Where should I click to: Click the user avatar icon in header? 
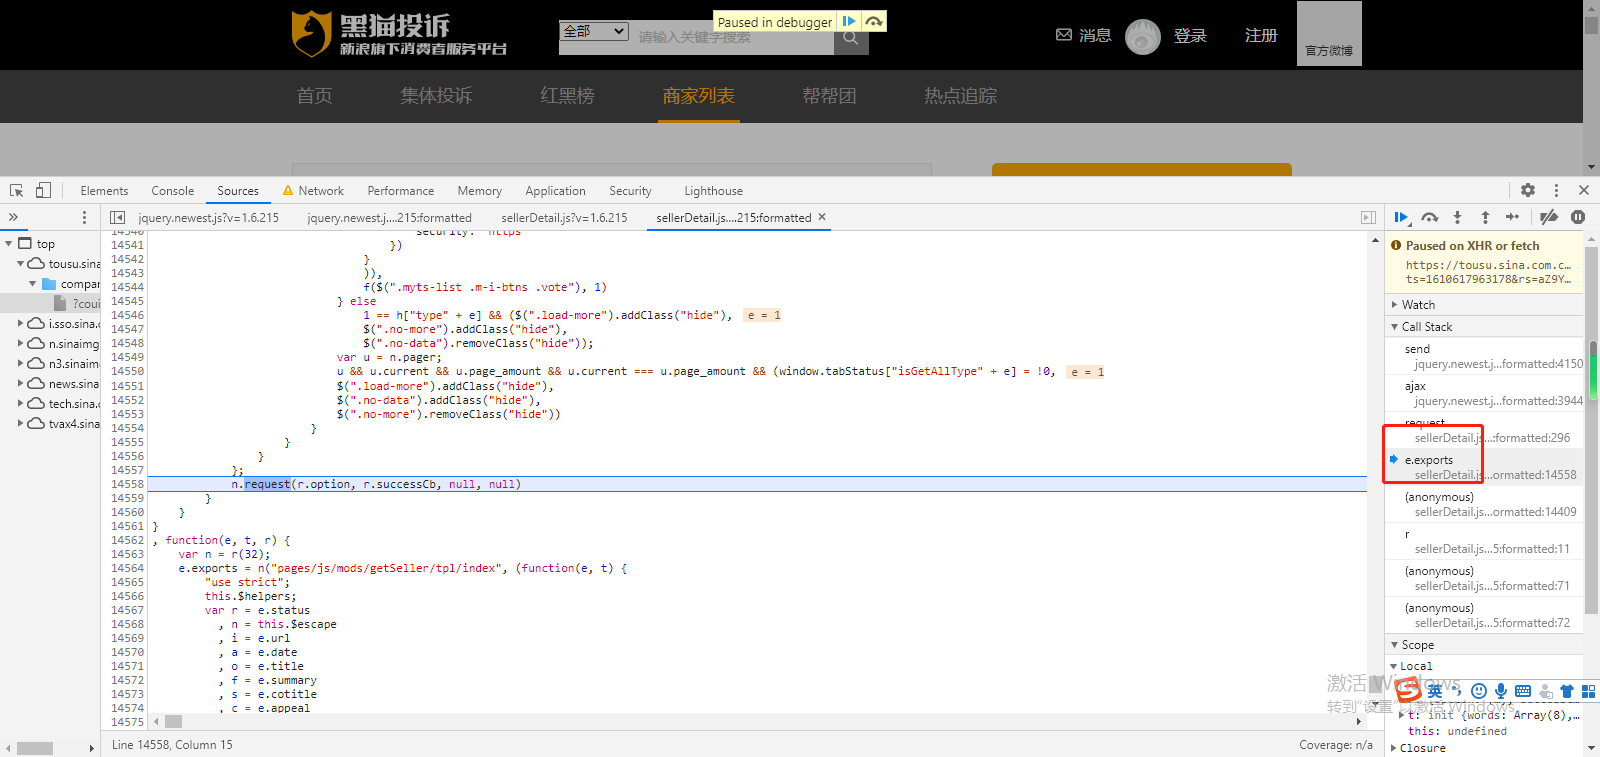tap(1142, 36)
